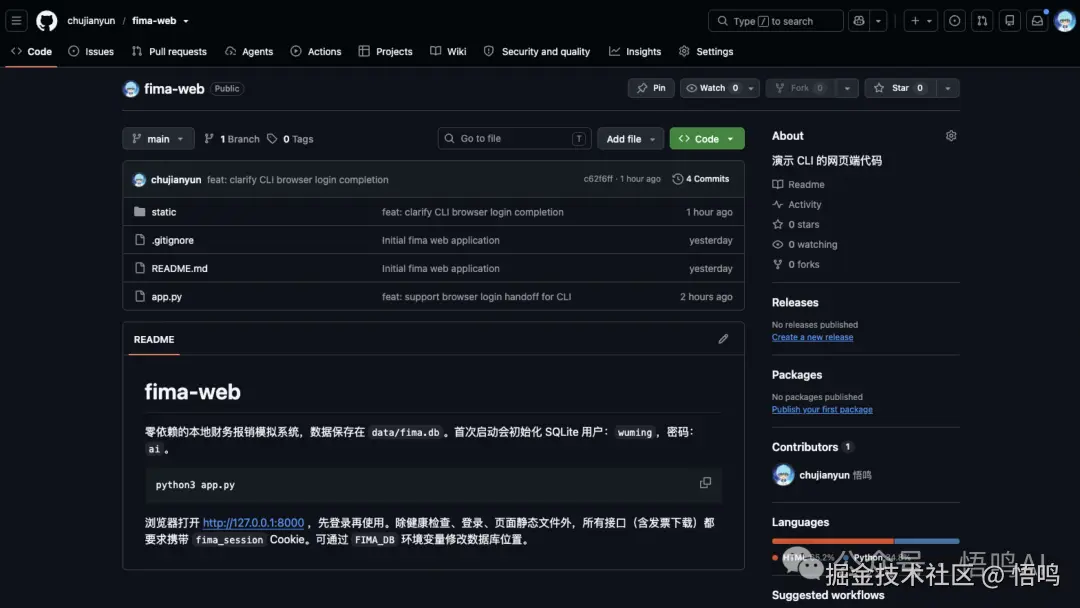1080x608 pixels.
Task: Open notifications inbox icon
Action: pyautogui.click(x=1037, y=21)
